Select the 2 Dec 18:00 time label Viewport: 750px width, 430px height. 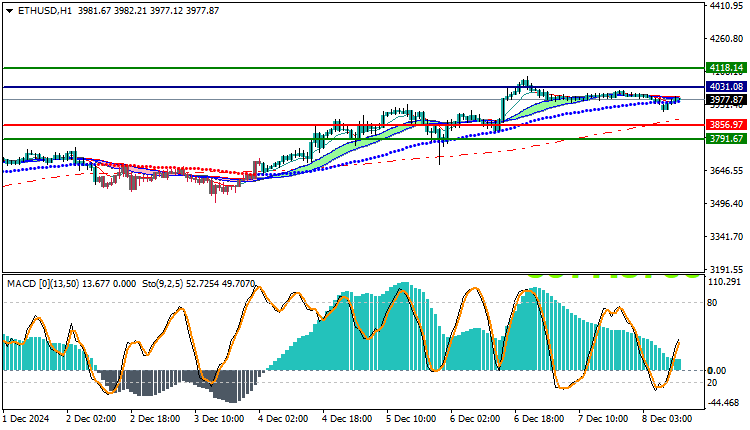[x=155, y=419]
